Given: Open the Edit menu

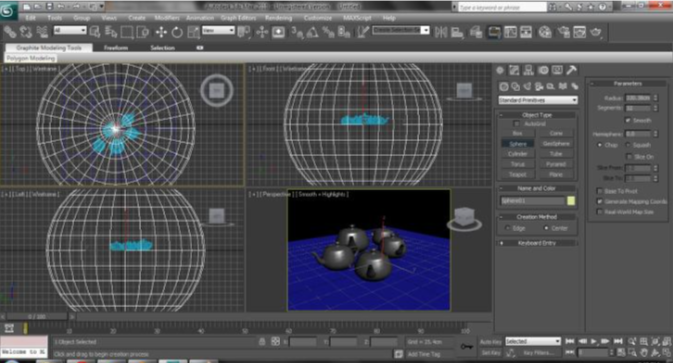Looking at the screenshot, I should [30, 18].
